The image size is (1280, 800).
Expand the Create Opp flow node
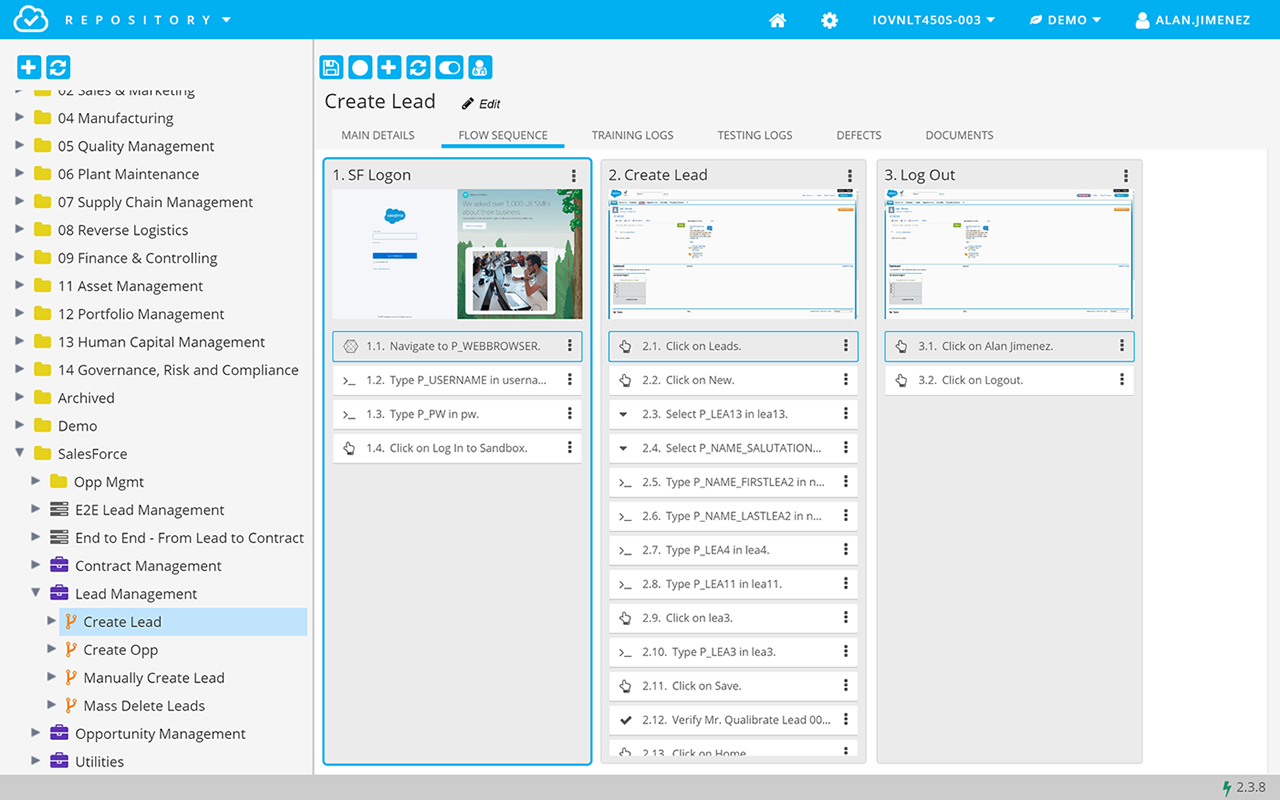[52, 650]
